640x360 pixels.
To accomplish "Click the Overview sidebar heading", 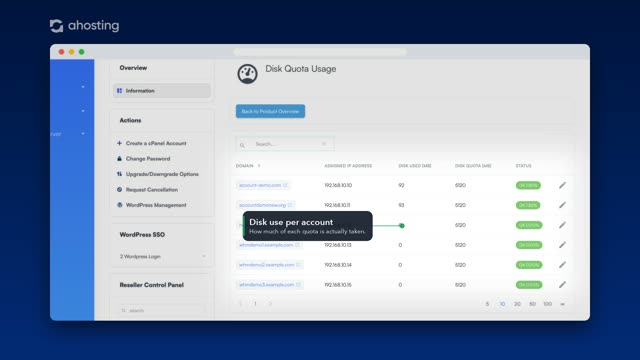I will tap(133, 68).
